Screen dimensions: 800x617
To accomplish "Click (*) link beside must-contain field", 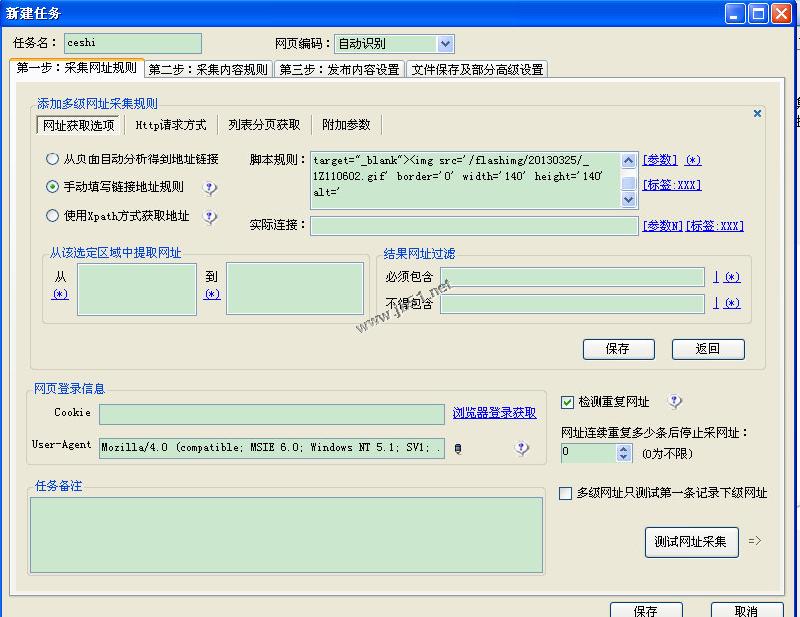I will (733, 277).
